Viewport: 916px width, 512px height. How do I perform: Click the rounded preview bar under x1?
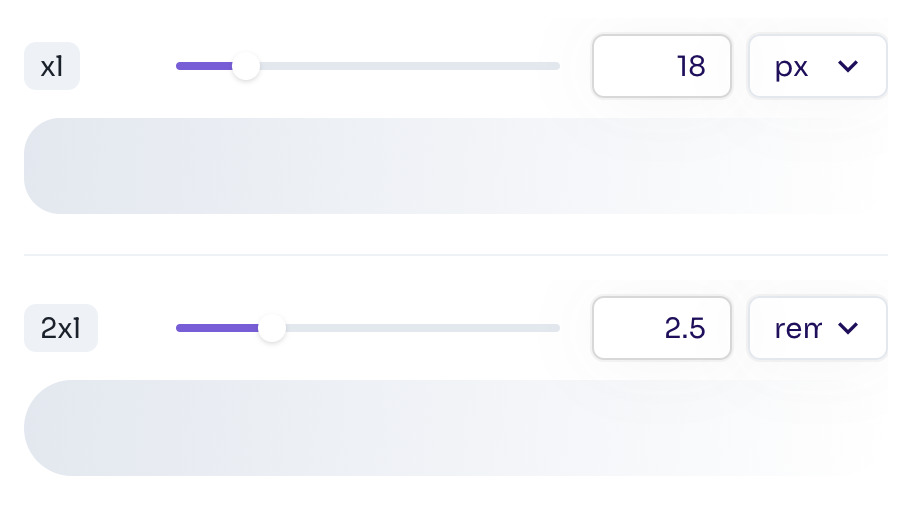tap(440, 166)
